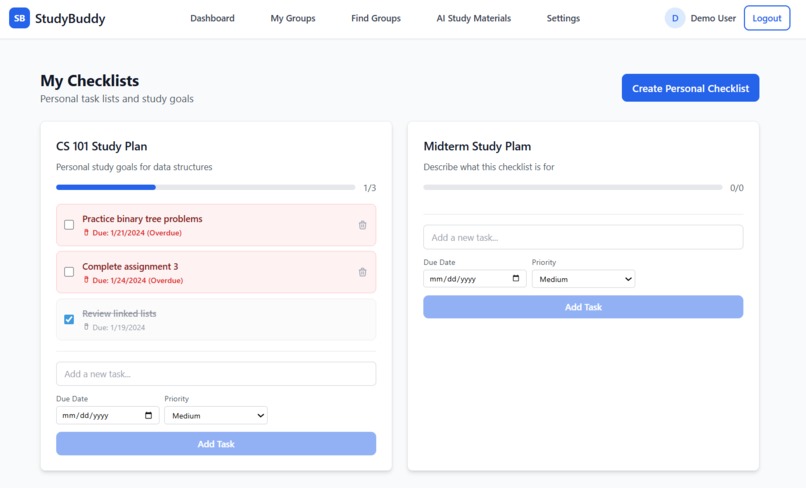Check the Practice binary tree problems checkbox
806x488 pixels.
point(69,225)
